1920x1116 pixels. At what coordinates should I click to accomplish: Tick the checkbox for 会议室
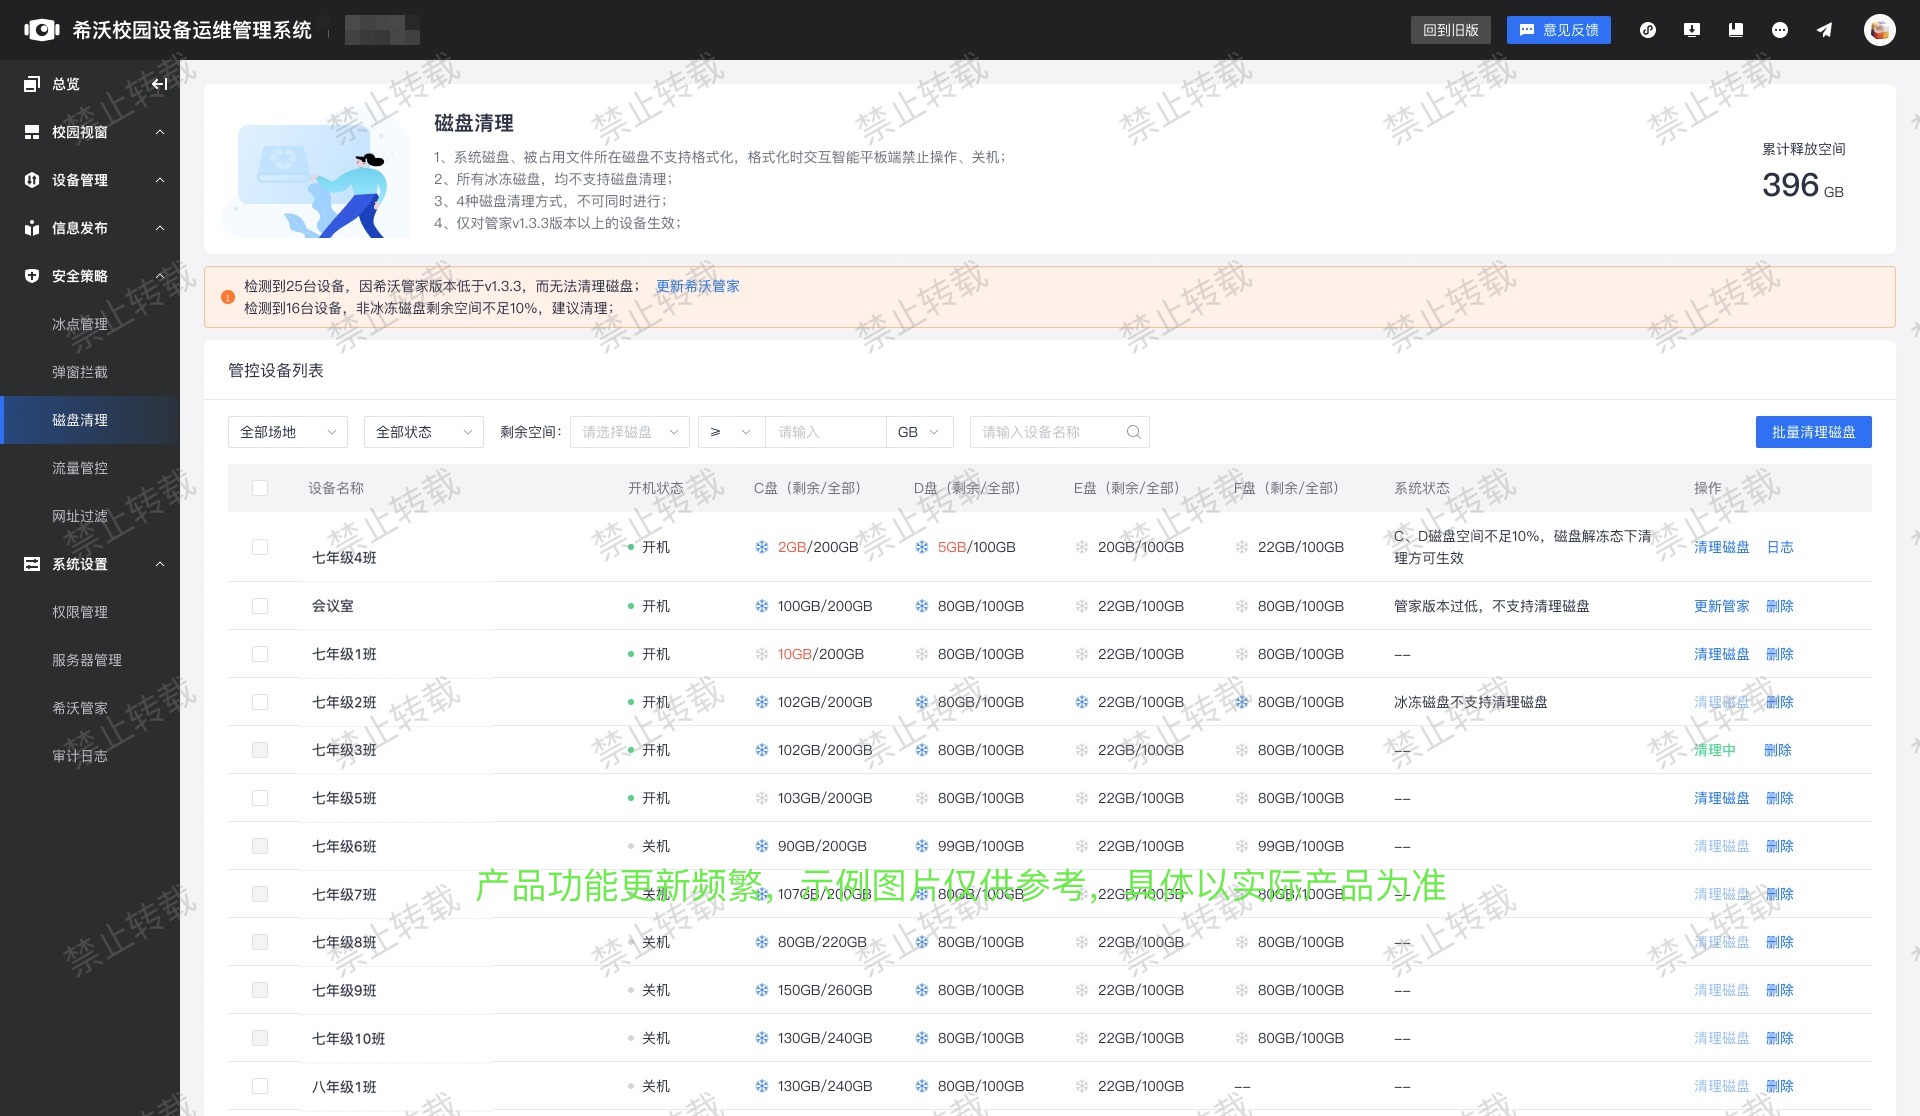[x=260, y=606]
